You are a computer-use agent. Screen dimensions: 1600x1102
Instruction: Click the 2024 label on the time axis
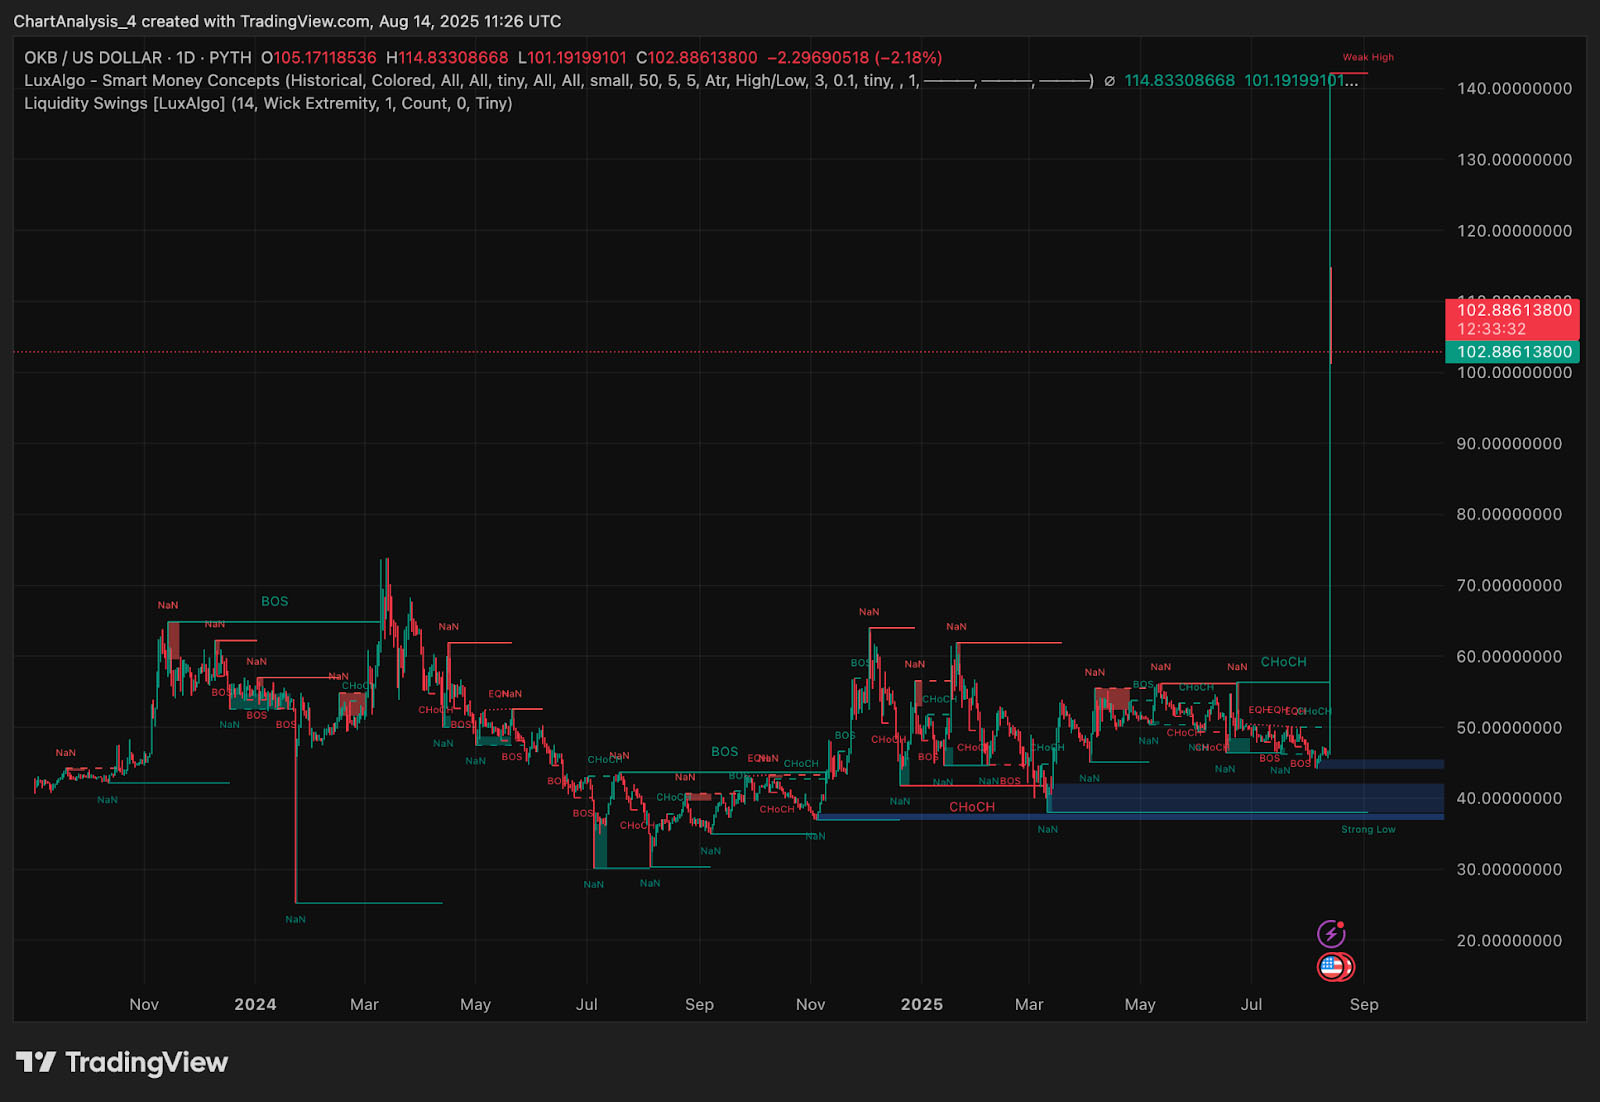255,1004
